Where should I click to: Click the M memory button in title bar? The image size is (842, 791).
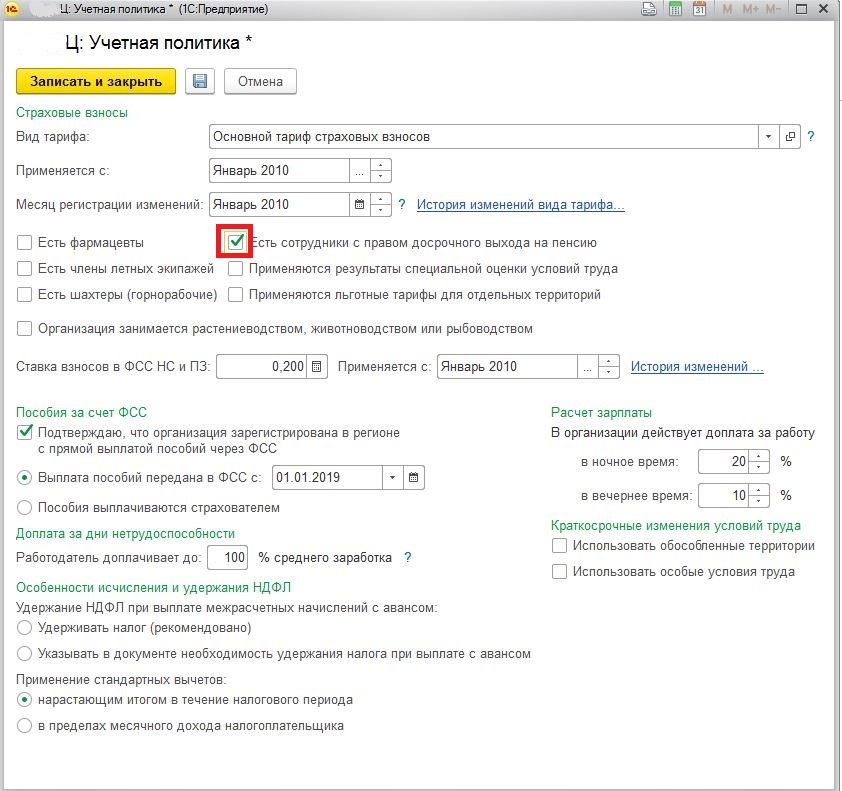(x=727, y=9)
